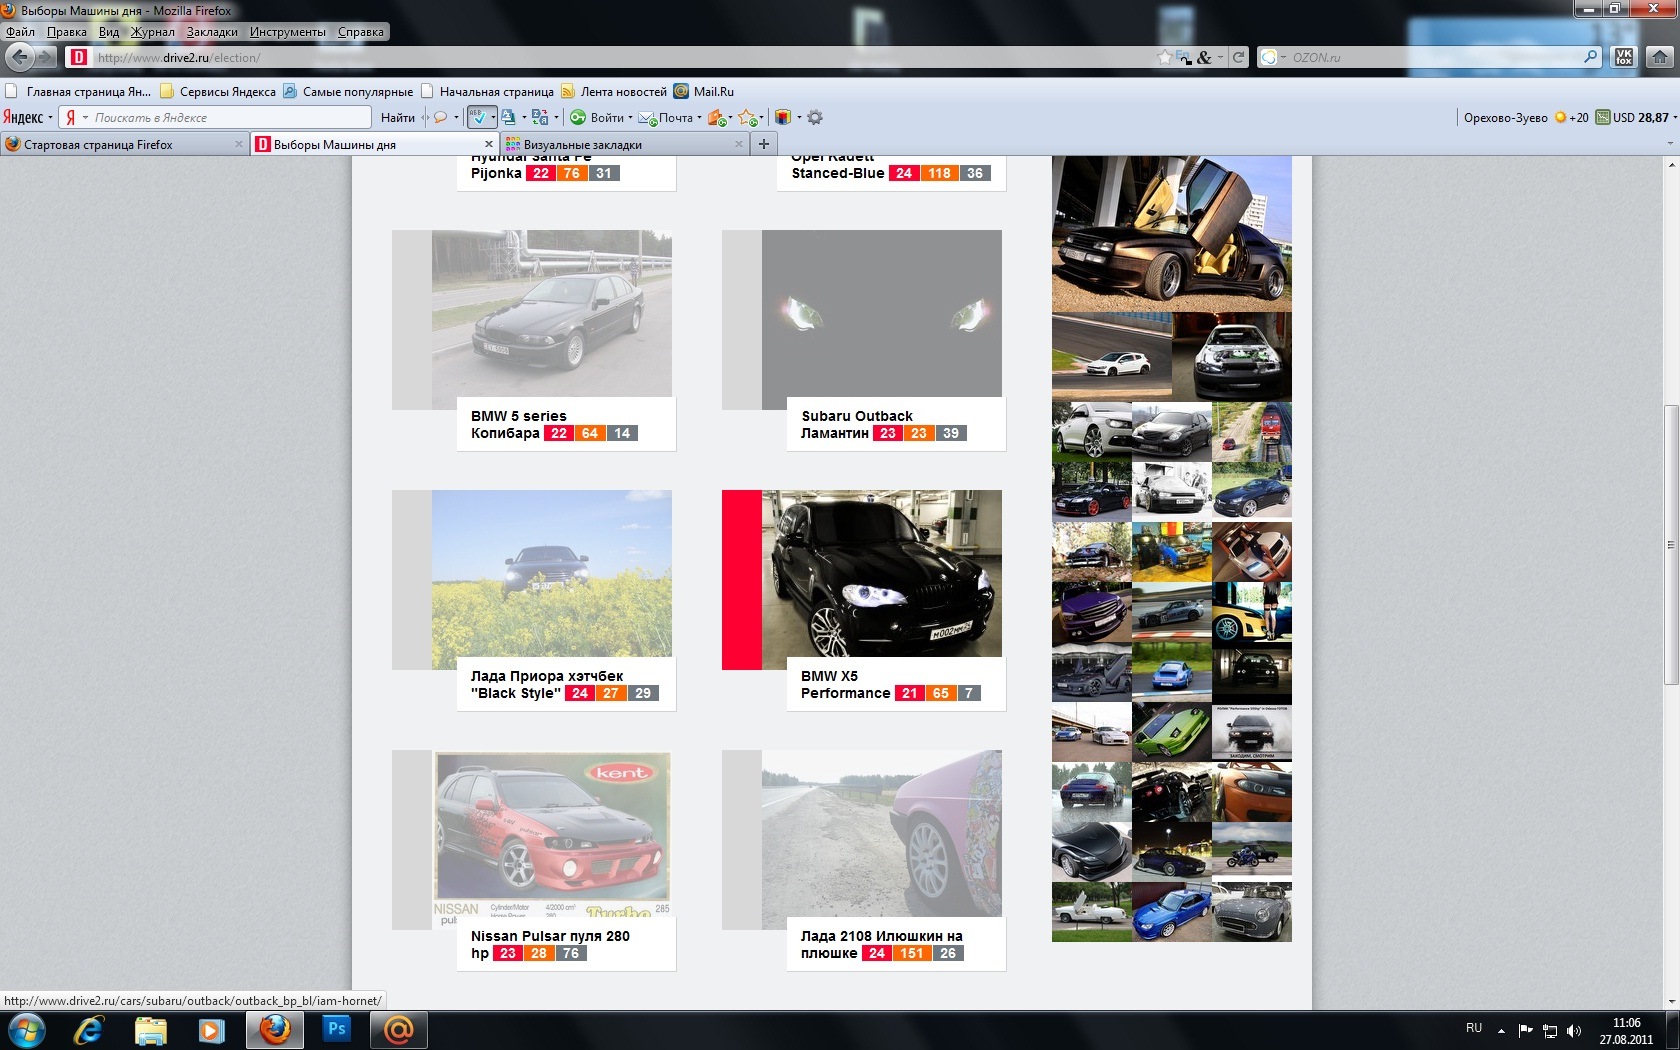Open BMW X5 Performance car title
Viewport: 1680px width, 1050px height.
point(845,684)
